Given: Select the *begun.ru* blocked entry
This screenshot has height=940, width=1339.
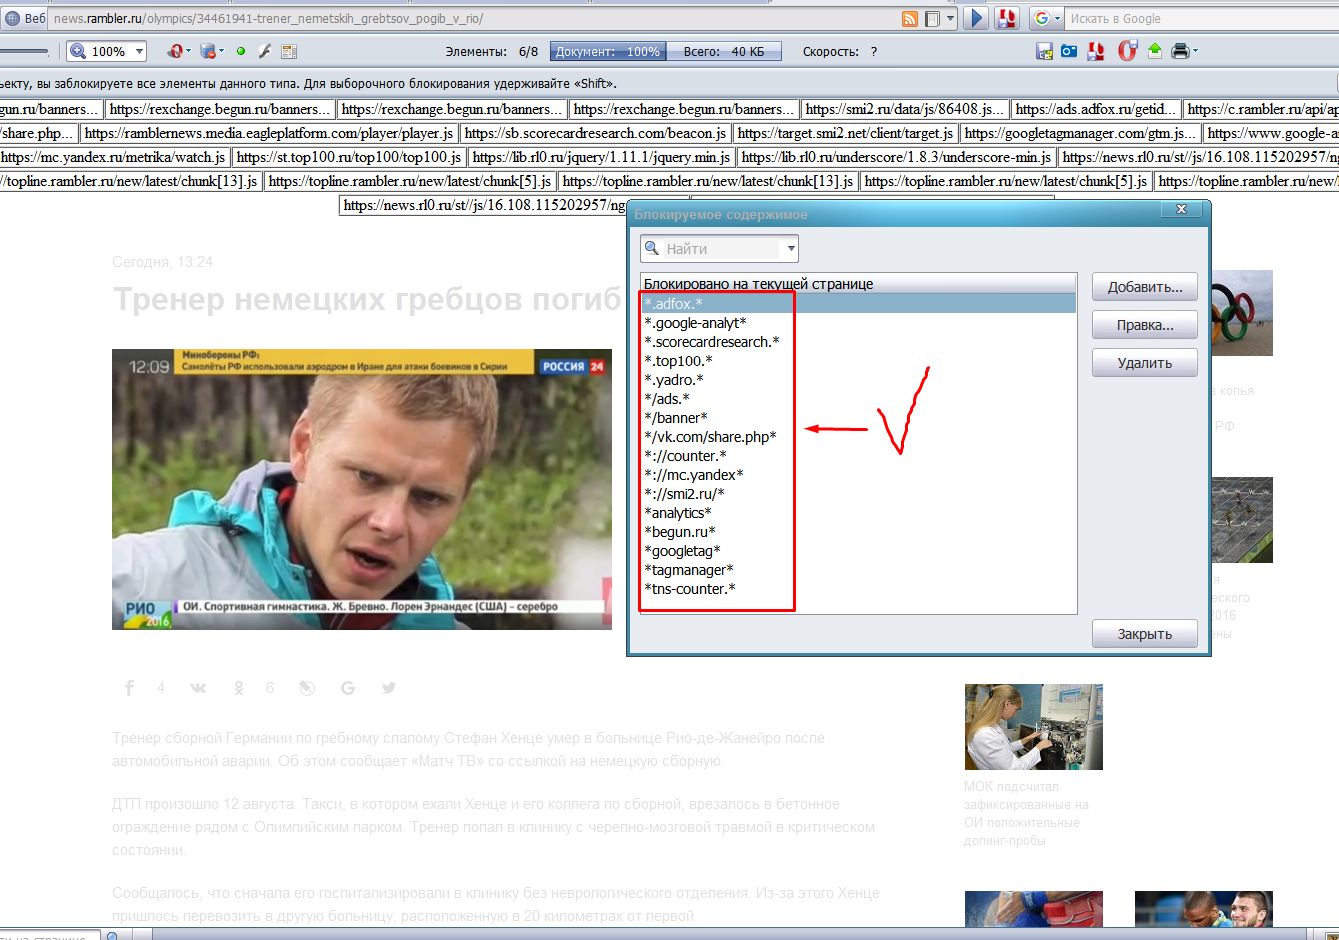Looking at the screenshot, I should click(x=680, y=532).
